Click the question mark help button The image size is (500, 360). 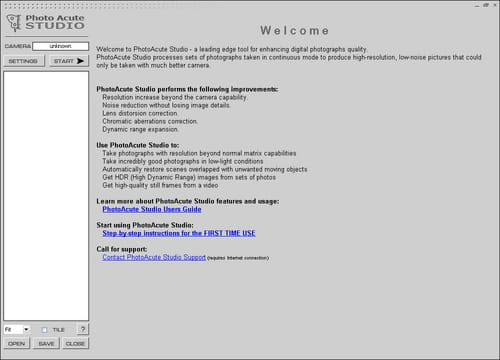point(83,329)
